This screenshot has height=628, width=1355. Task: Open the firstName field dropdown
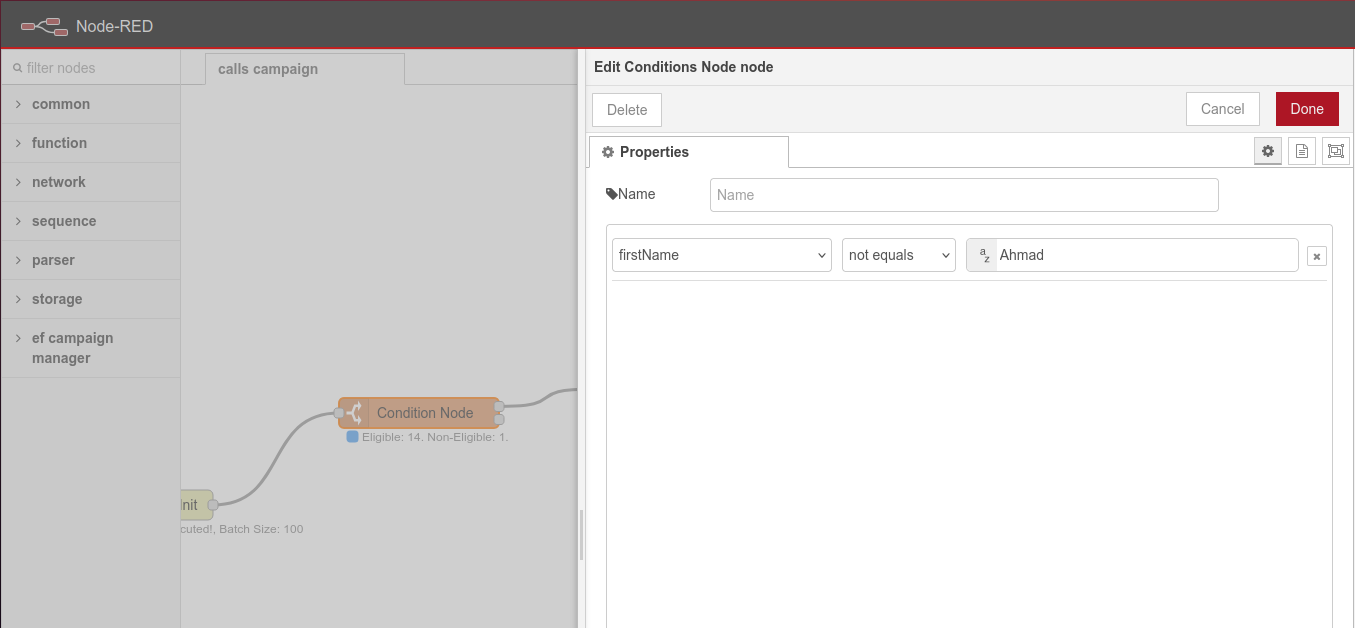pos(721,255)
